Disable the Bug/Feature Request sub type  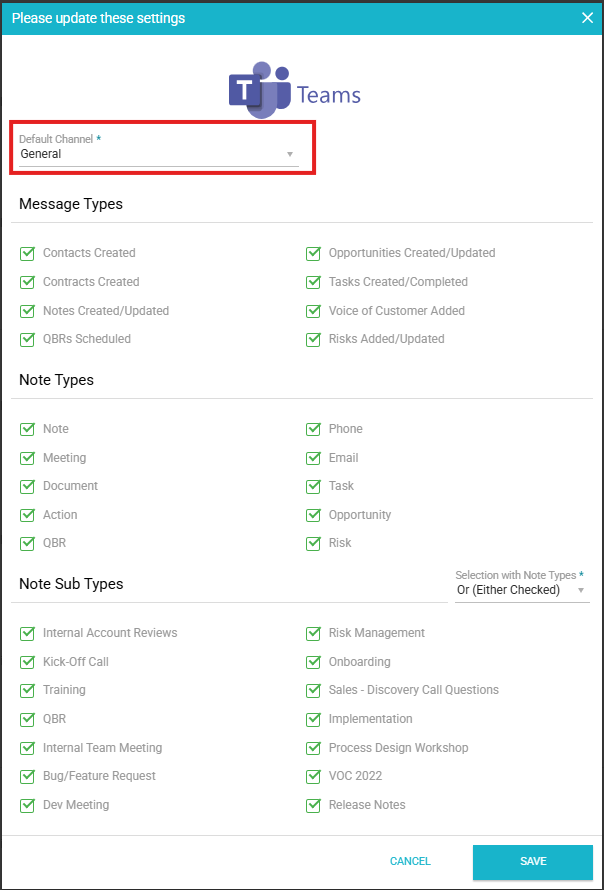(28, 777)
